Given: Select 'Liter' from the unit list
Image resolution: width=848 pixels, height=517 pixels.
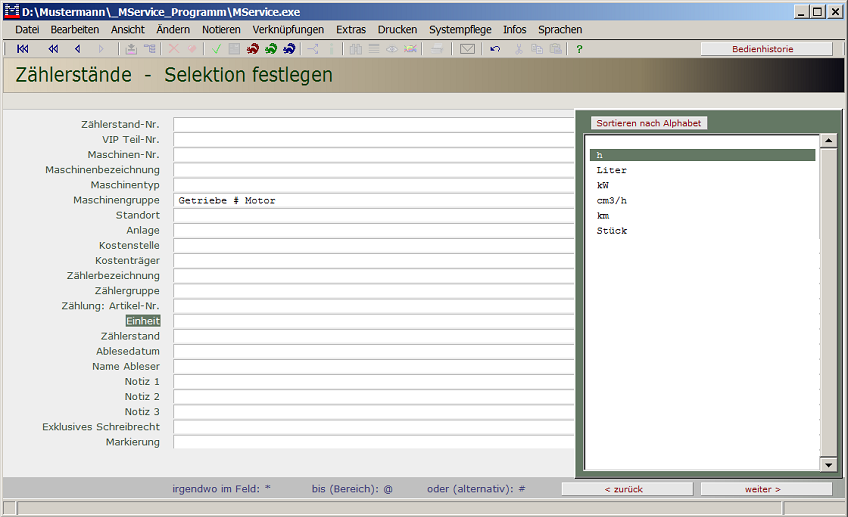Looking at the screenshot, I should 612,171.
